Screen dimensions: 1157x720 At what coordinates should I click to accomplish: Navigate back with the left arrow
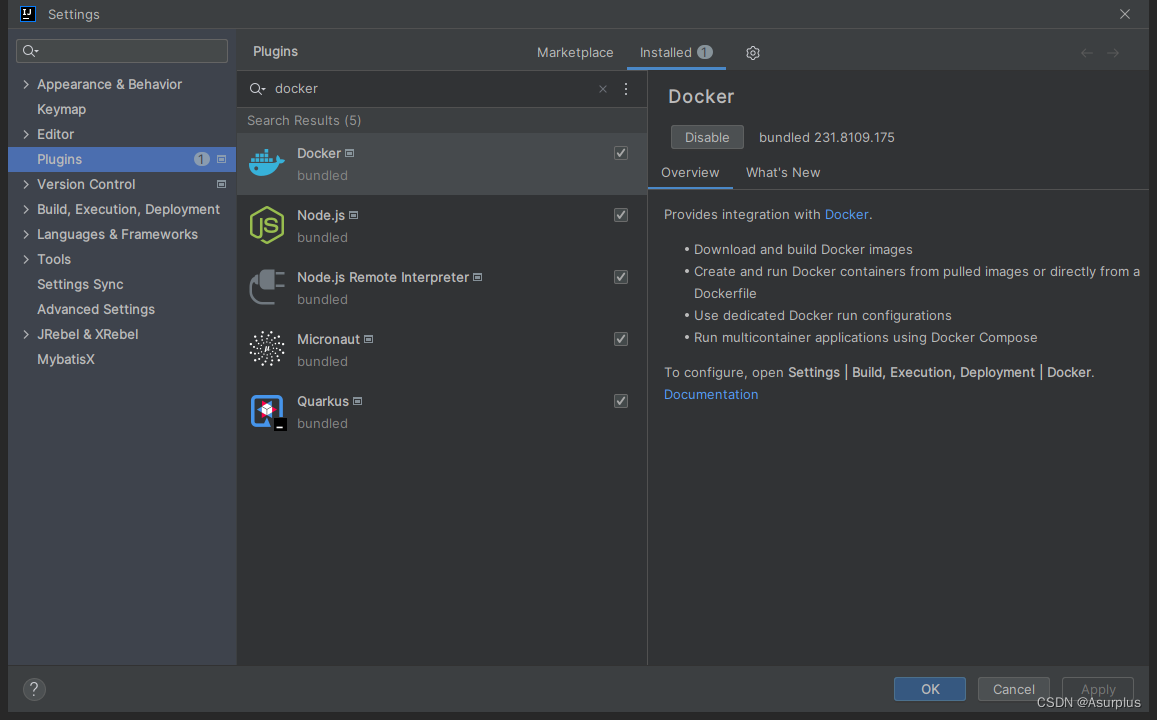tap(1087, 53)
